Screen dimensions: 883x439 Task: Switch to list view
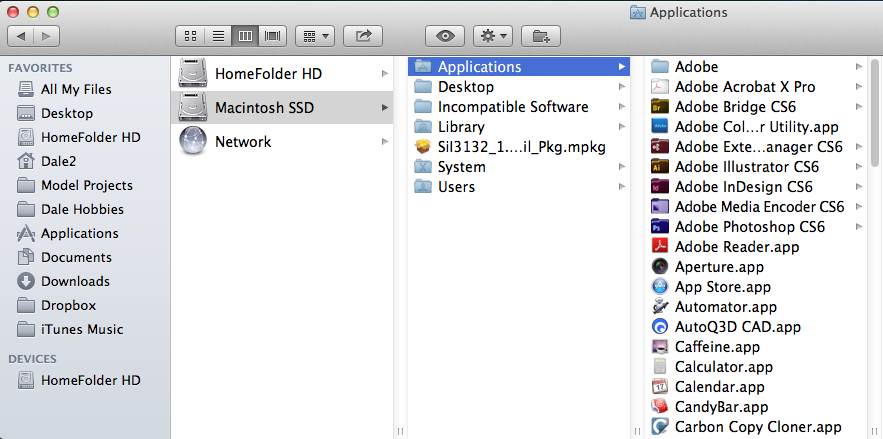coord(218,37)
